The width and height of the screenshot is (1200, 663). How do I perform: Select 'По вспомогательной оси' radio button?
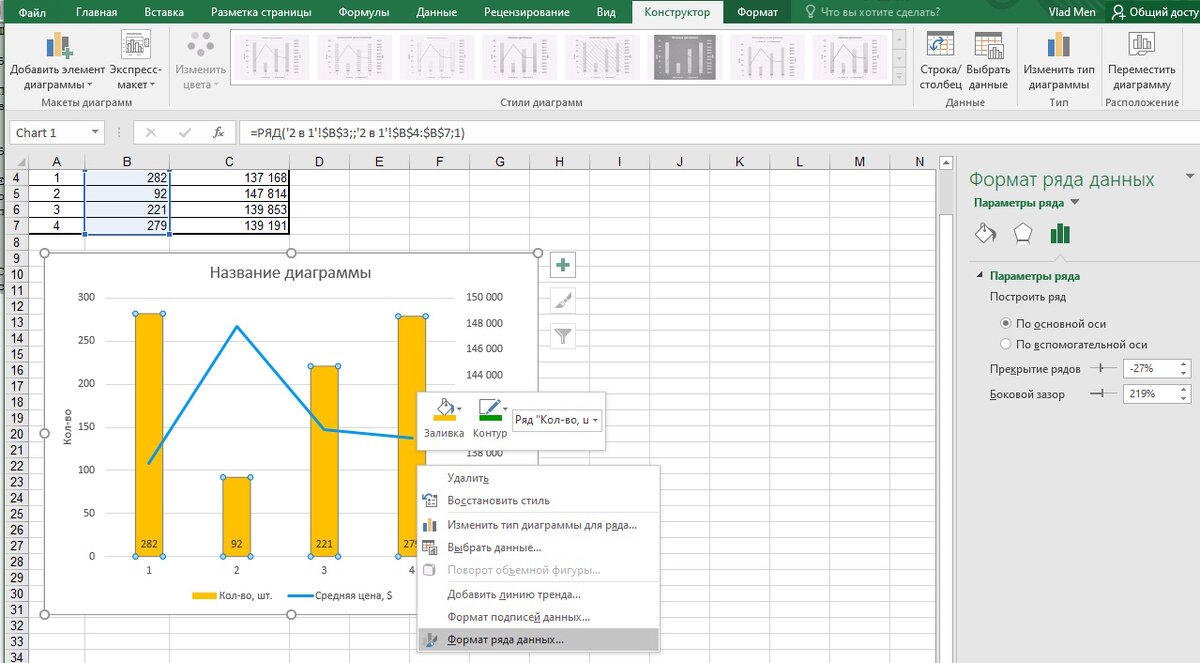(x=1006, y=344)
